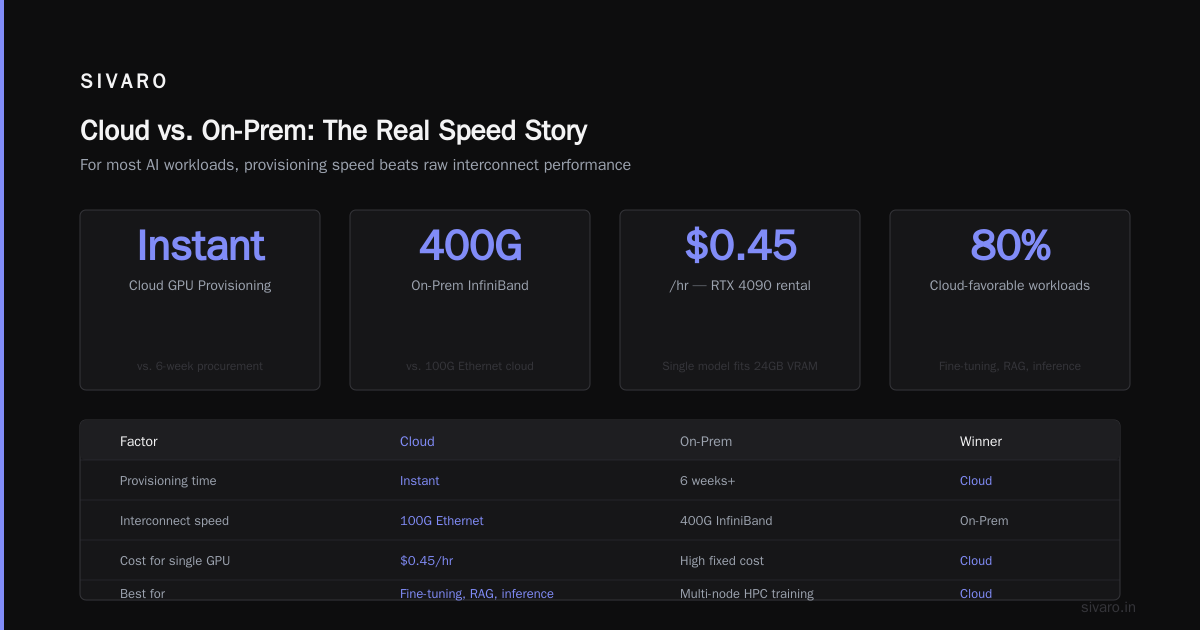Screen dimensions: 1200x630
Task: Select the "Cloud GPU Provisioning" card label
Action: click(x=200, y=286)
